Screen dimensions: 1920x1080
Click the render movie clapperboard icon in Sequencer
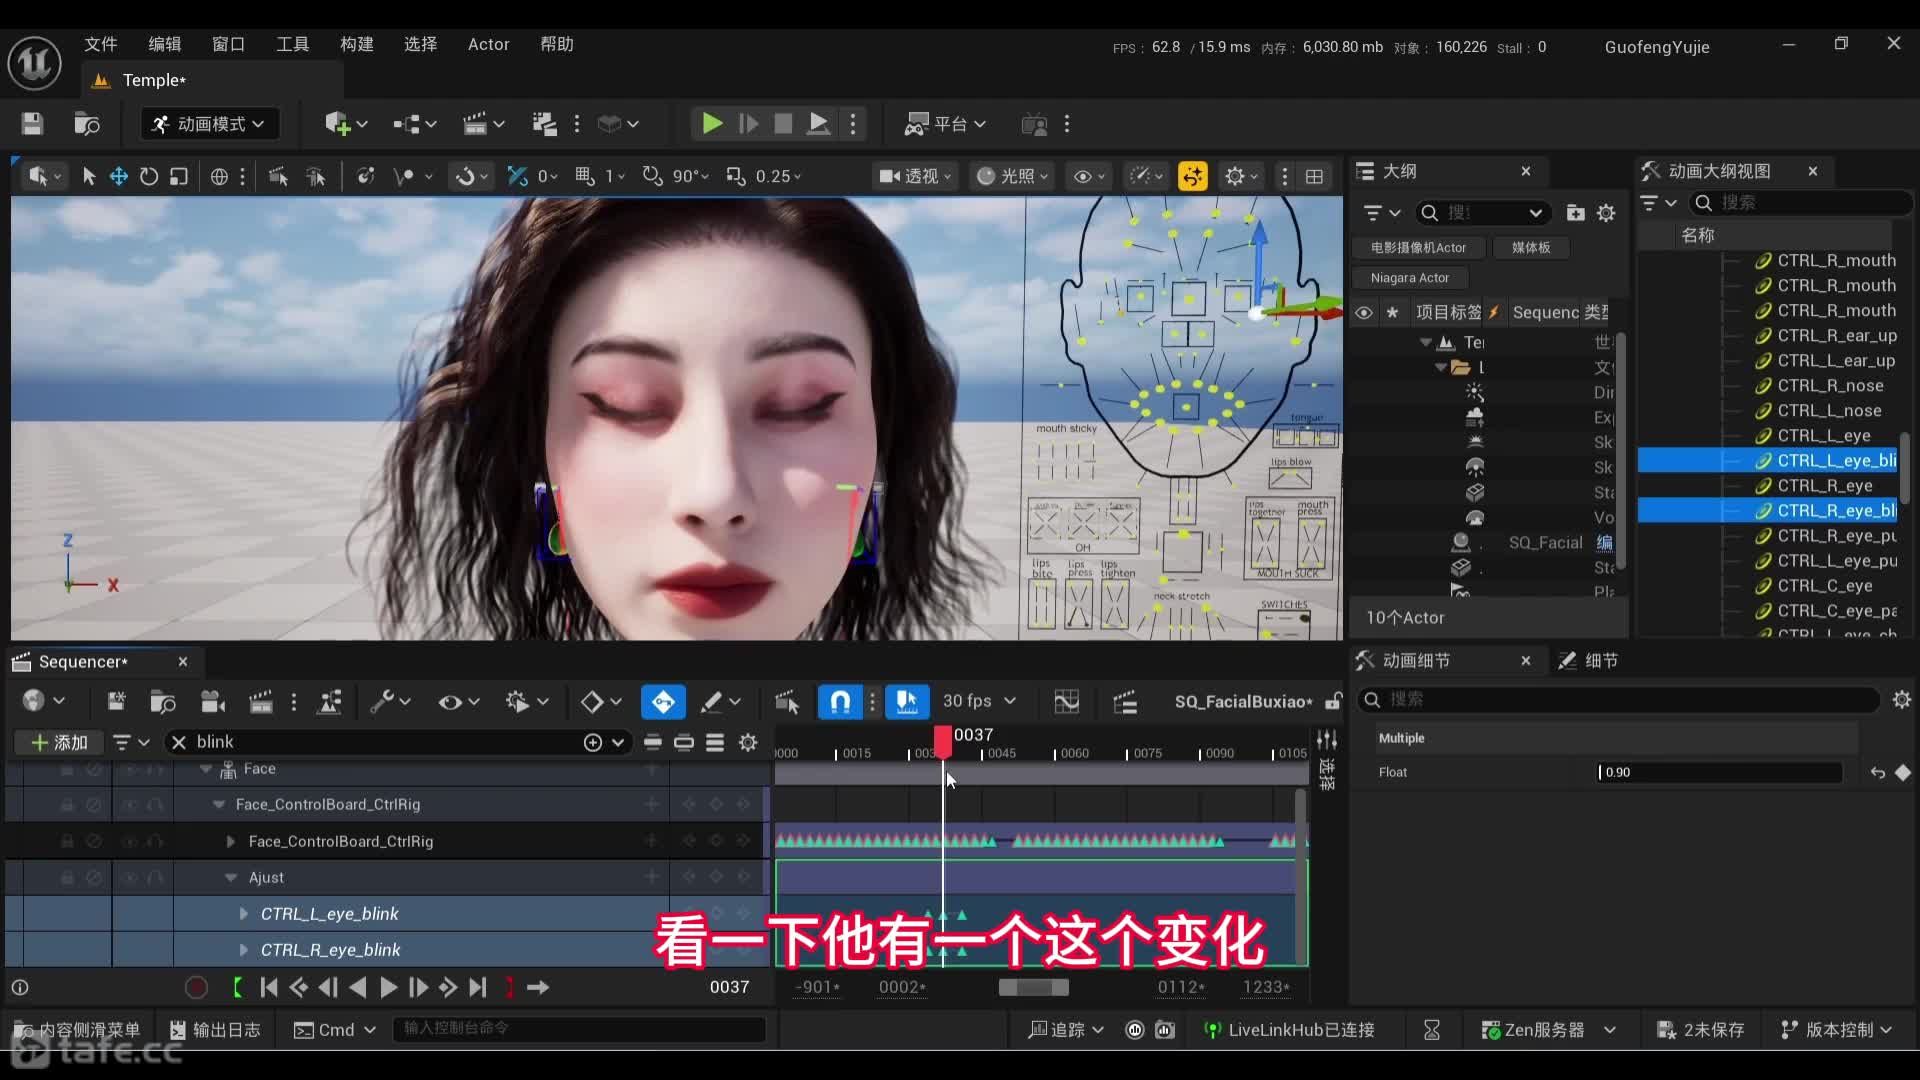point(260,701)
